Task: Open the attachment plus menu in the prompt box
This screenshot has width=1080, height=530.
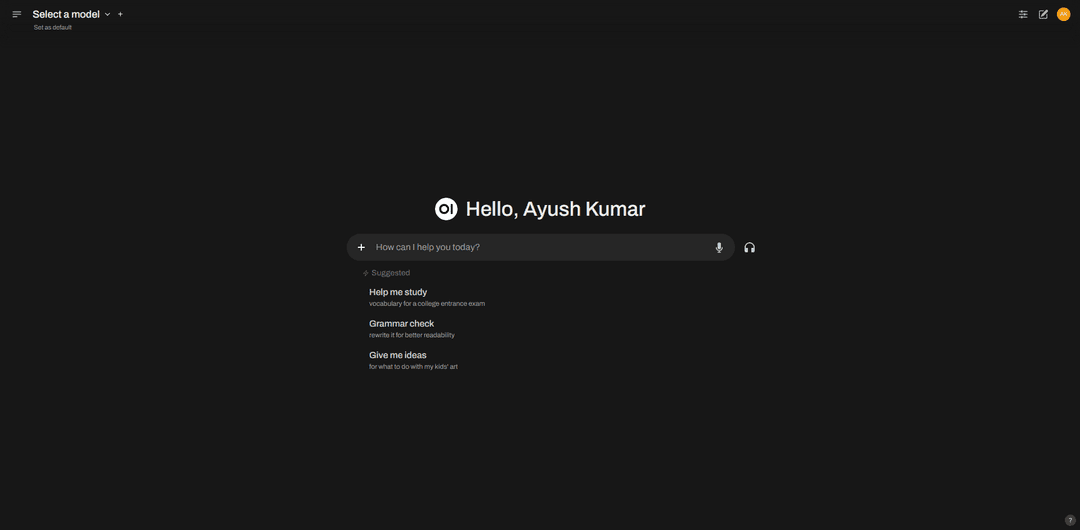Action: click(x=362, y=247)
